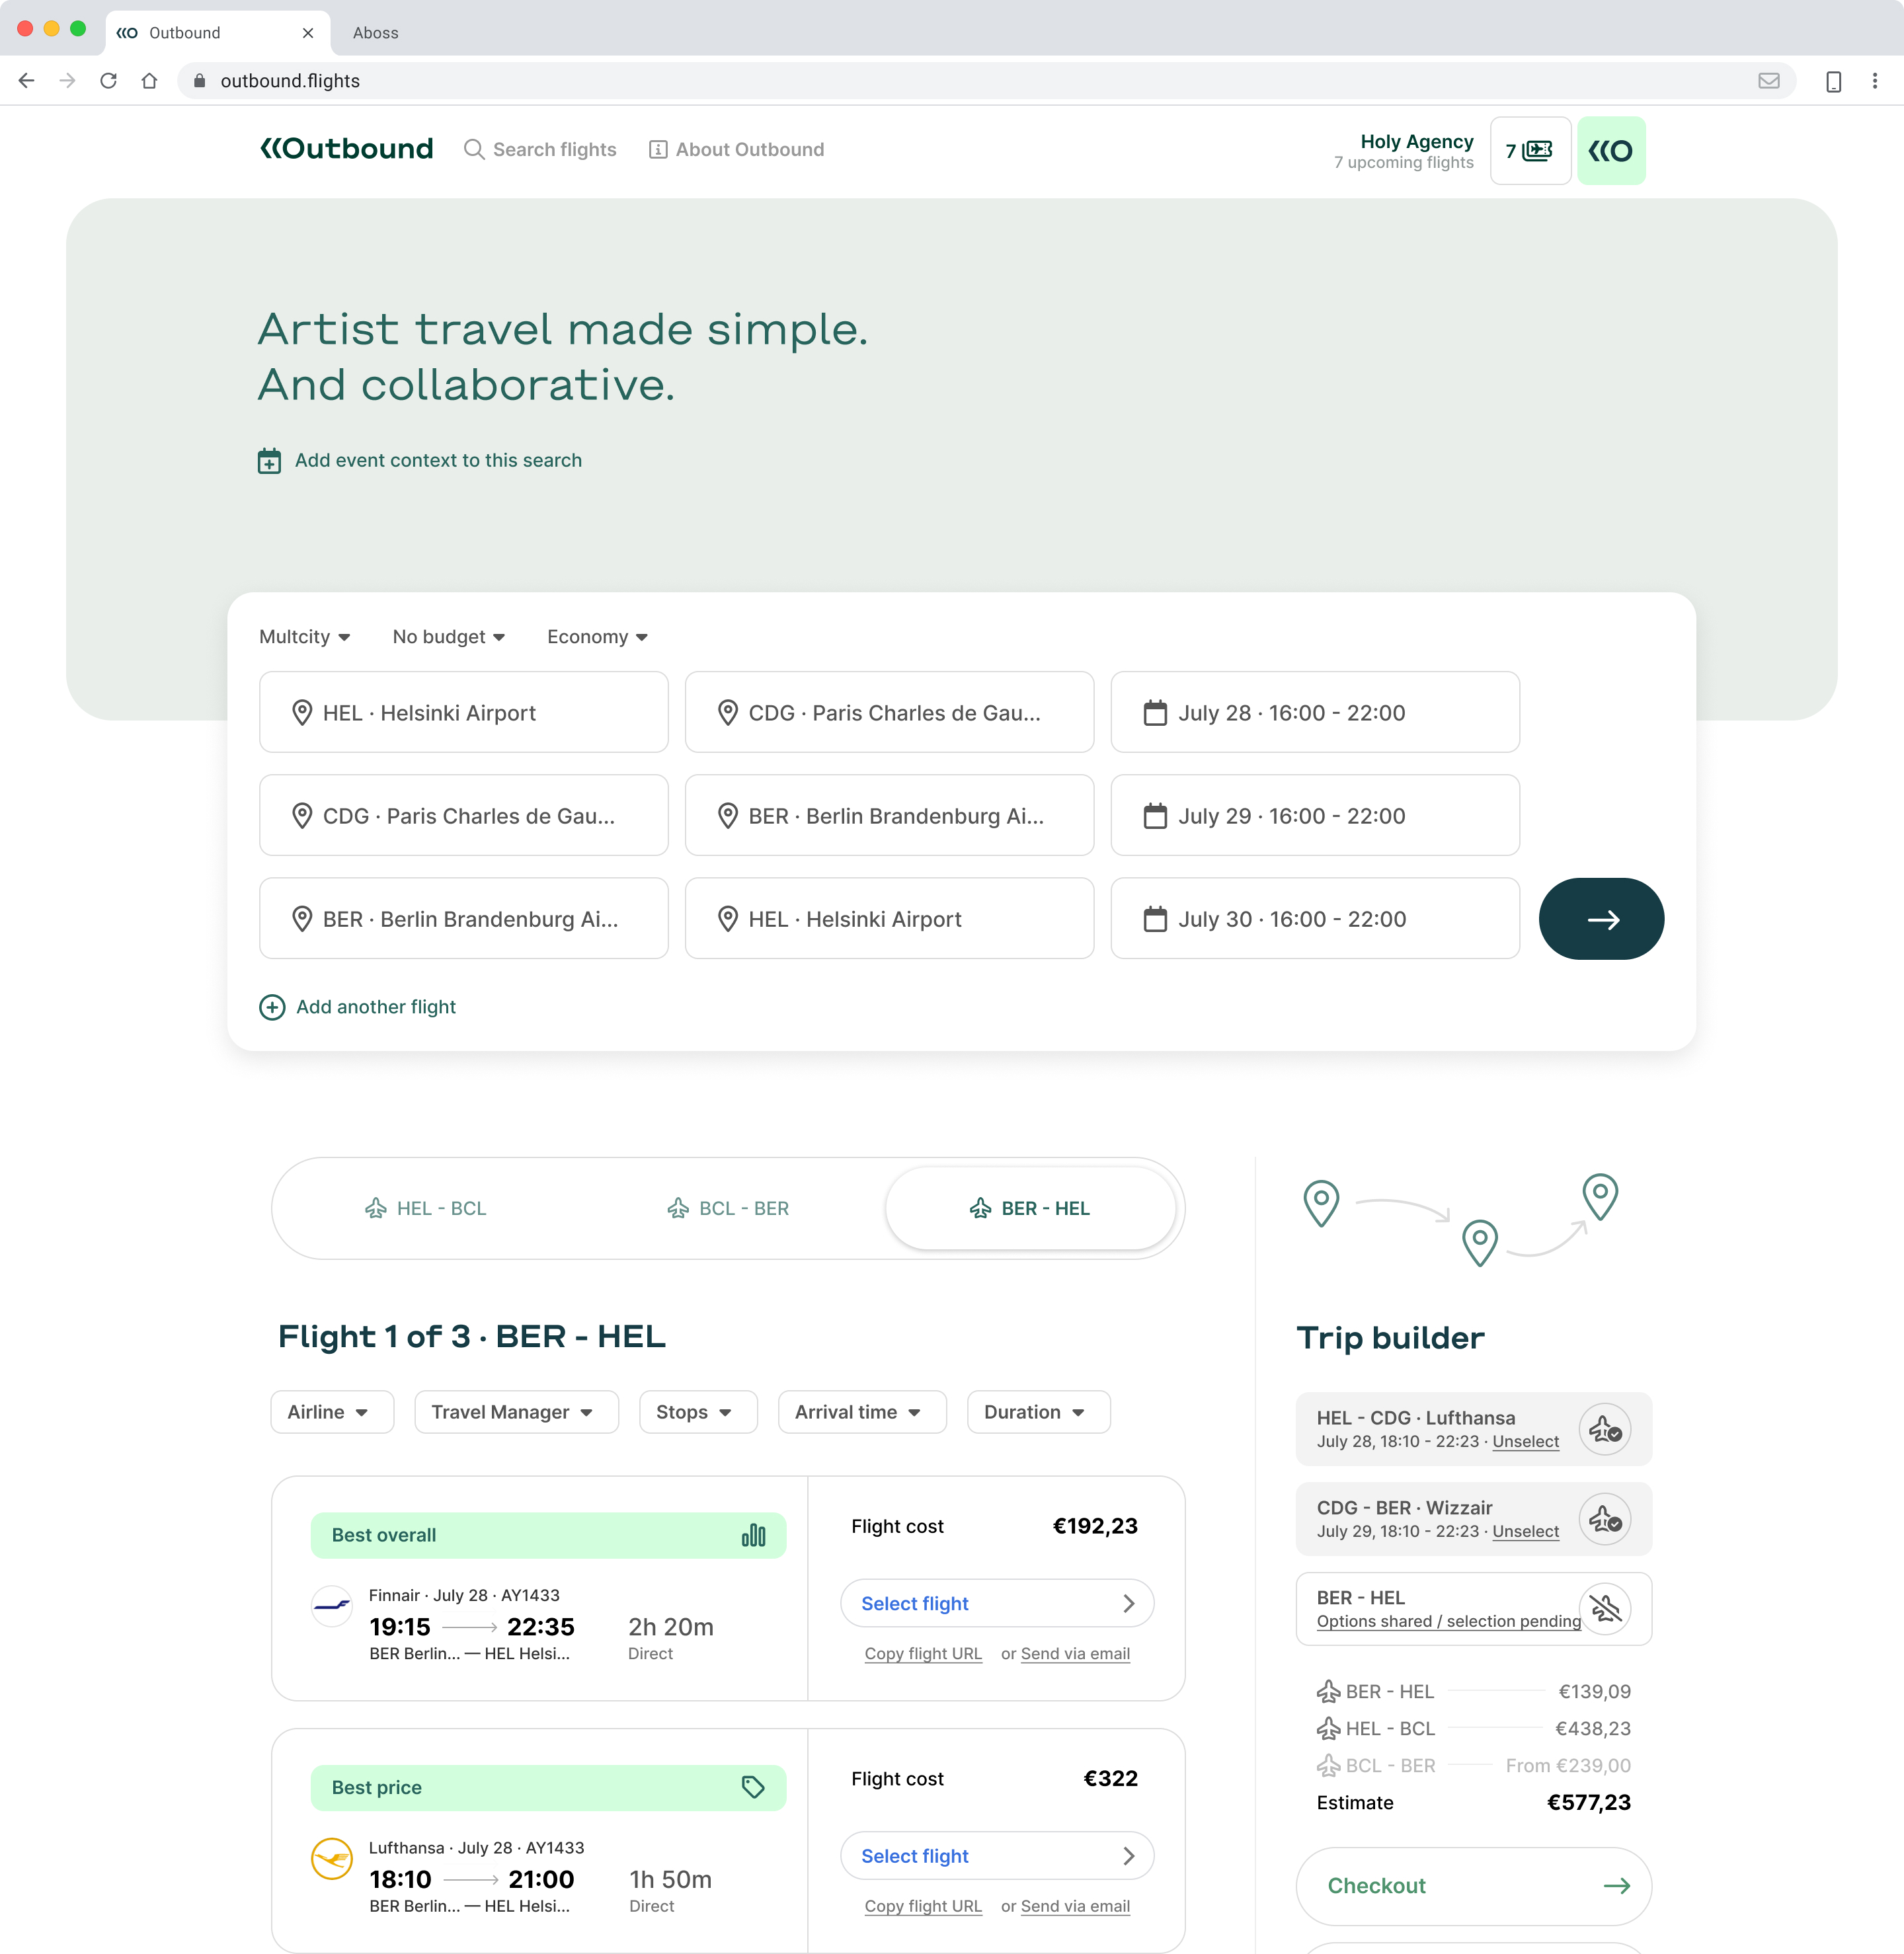The width and height of the screenshot is (1904, 1954).
Task: Switch to the HEL - BCL leg tab
Action: coord(426,1208)
